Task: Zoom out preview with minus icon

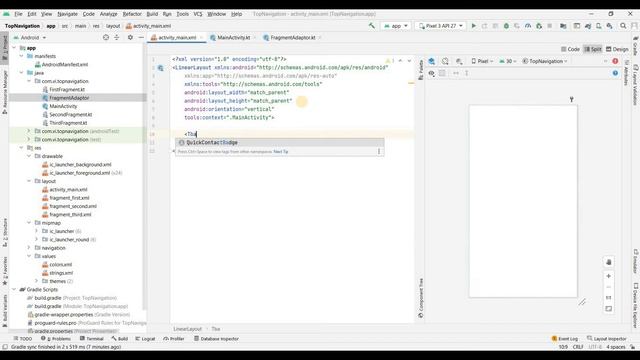Action: [x=609, y=287]
